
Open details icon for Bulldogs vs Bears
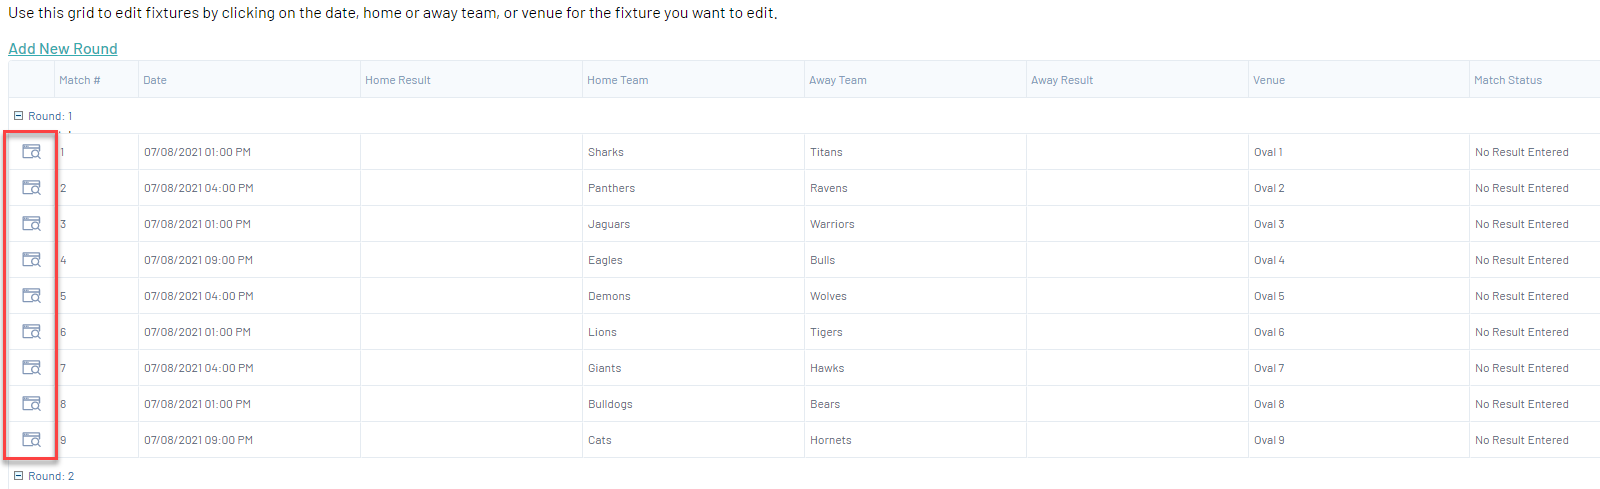(31, 404)
